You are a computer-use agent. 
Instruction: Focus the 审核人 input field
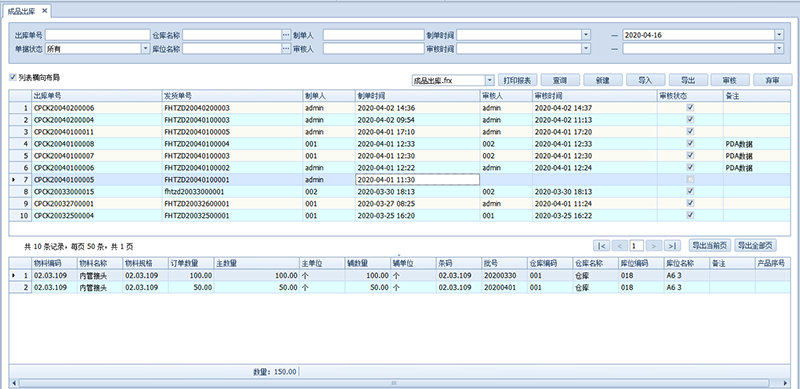coord(373,48)
